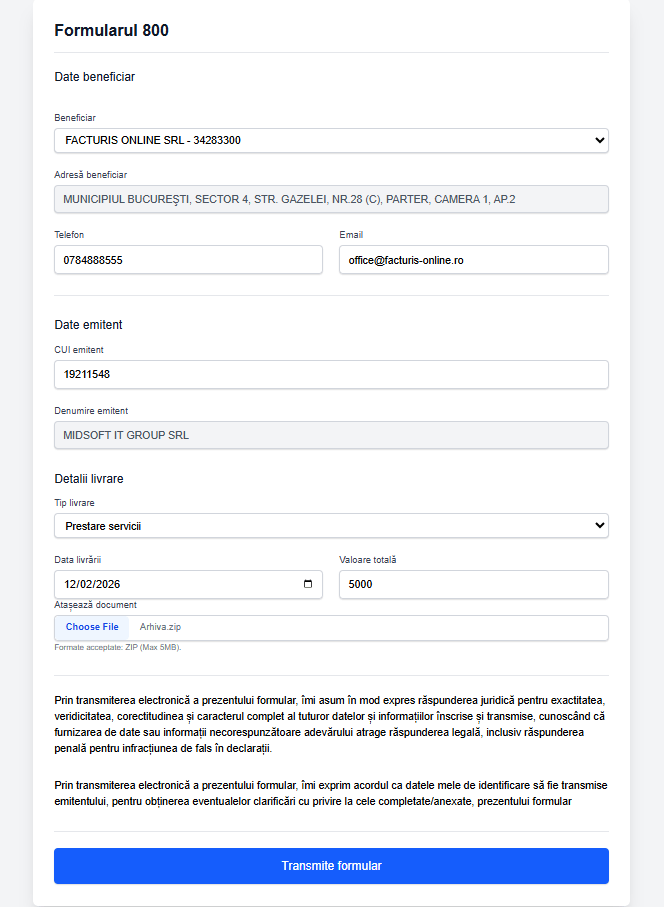Open the Tip livrare dropdown
The height and width of the screenshot is (907, 664).
pos(330,525)
